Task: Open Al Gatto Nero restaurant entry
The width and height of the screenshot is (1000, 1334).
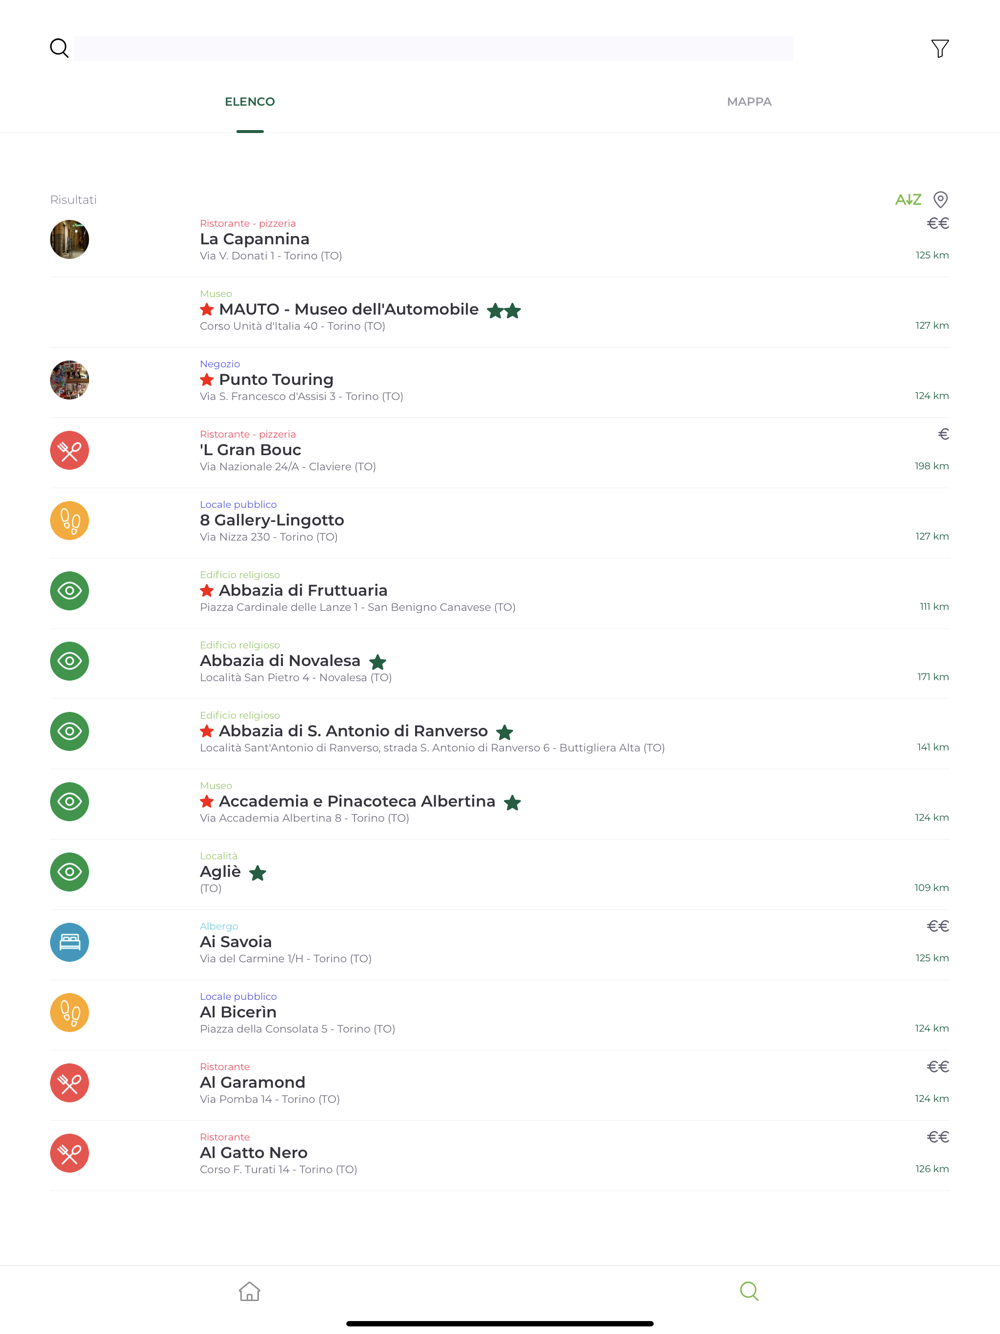Action: tap(500, 1155)
